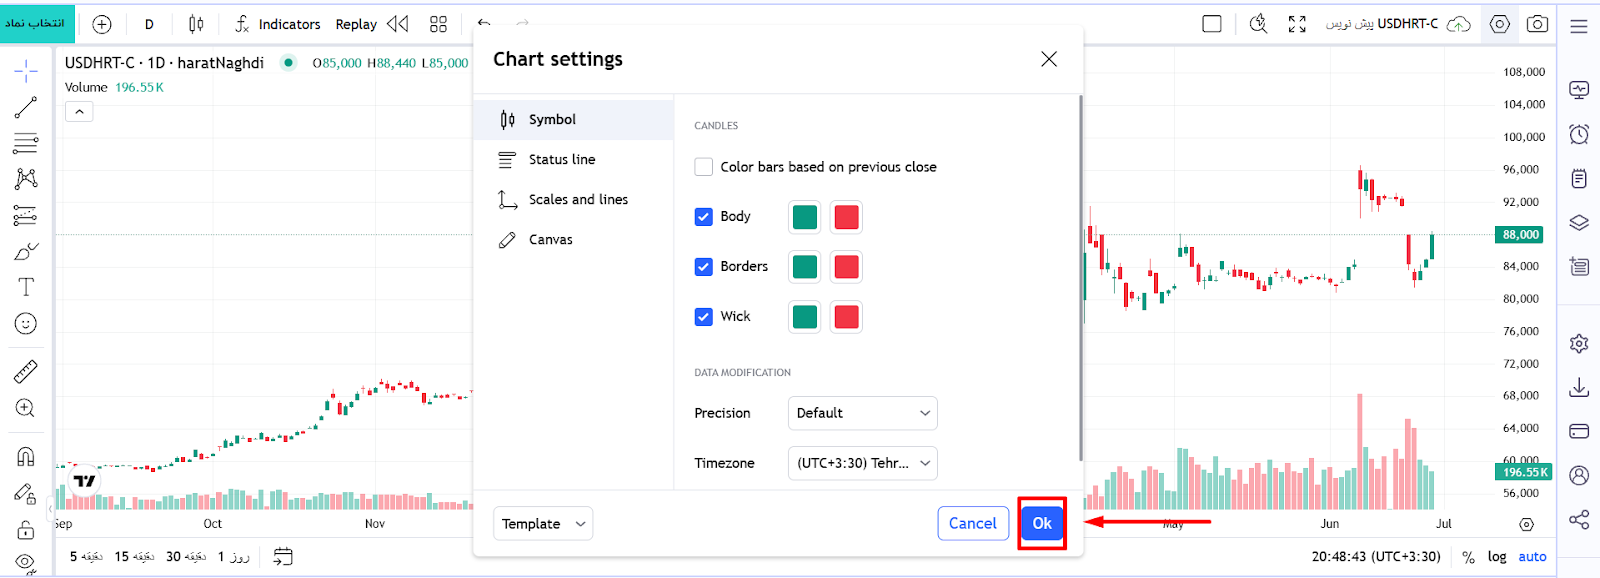Toggle log scale mode
This screenshot has height=578, width=1600.
coord(1497,557)
